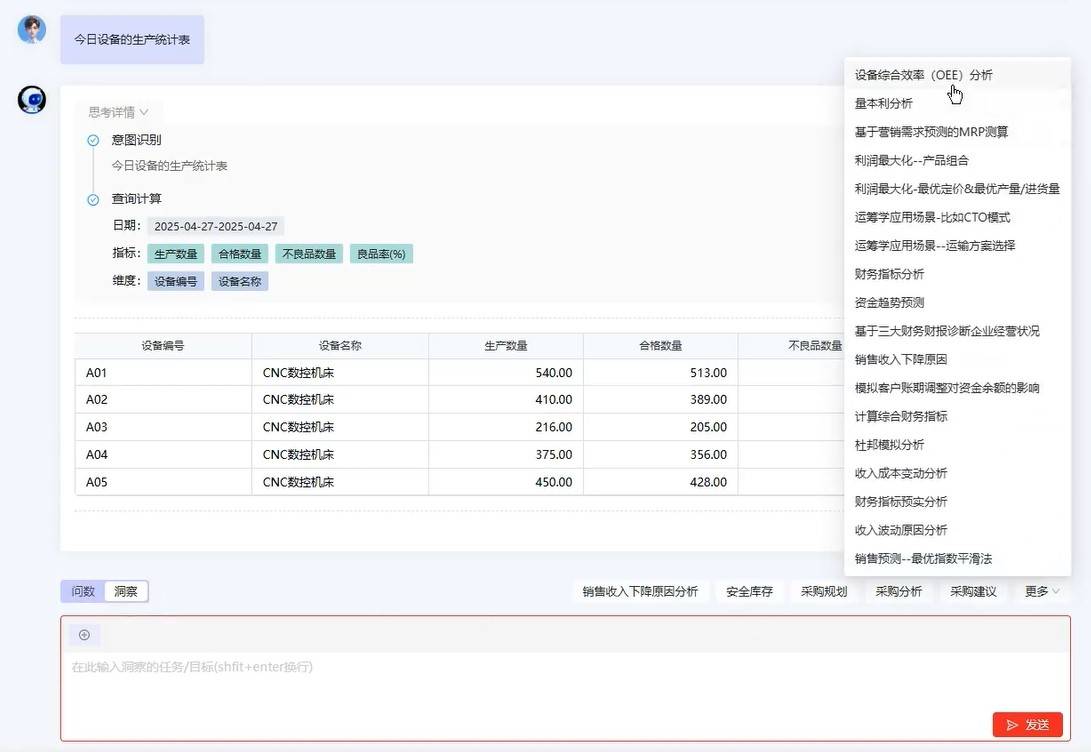Screen dimensions: 1091x752
Task: Click the 采购建议 shortcut button
Action: point(973,591)
